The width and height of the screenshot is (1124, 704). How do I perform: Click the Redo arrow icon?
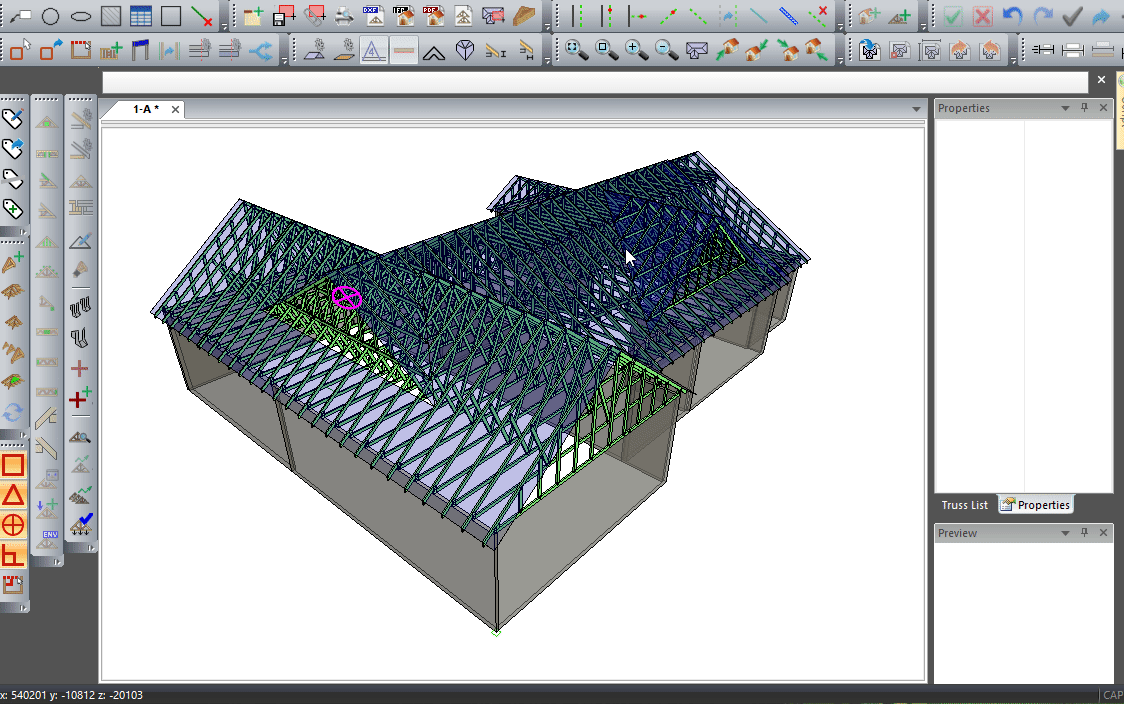tap(1043, 15)
